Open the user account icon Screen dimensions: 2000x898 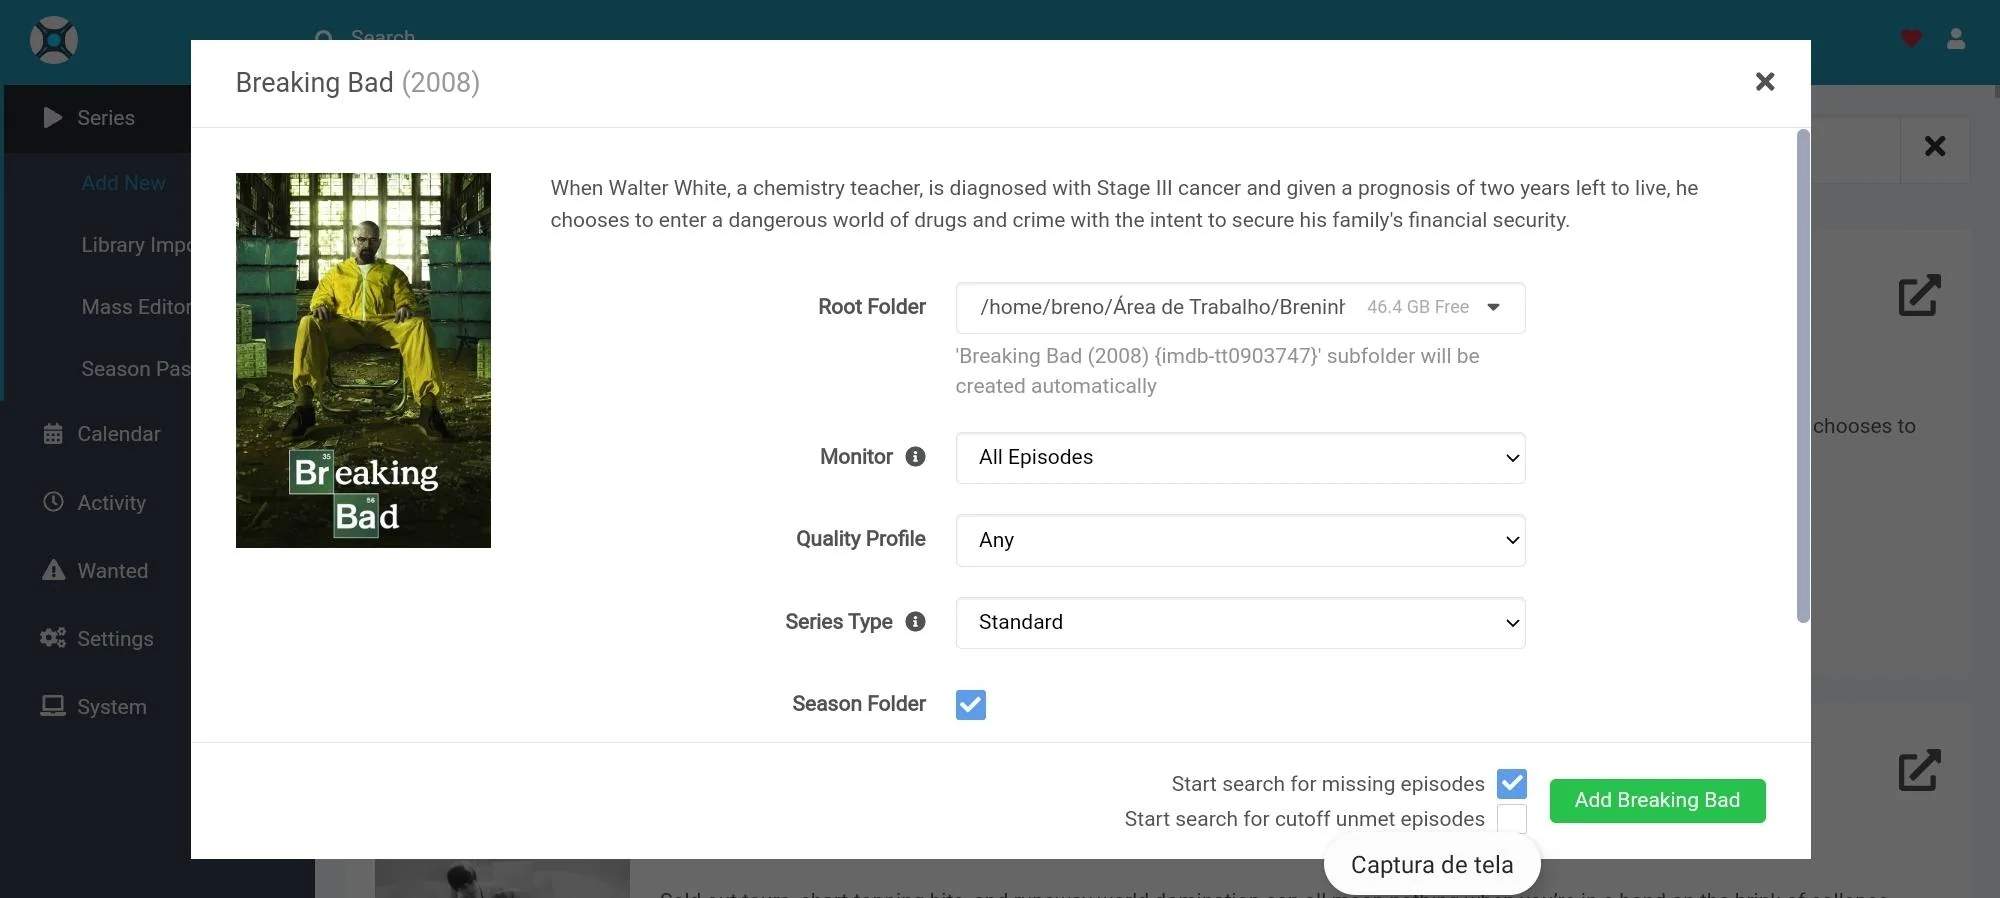click(1956, 39)
